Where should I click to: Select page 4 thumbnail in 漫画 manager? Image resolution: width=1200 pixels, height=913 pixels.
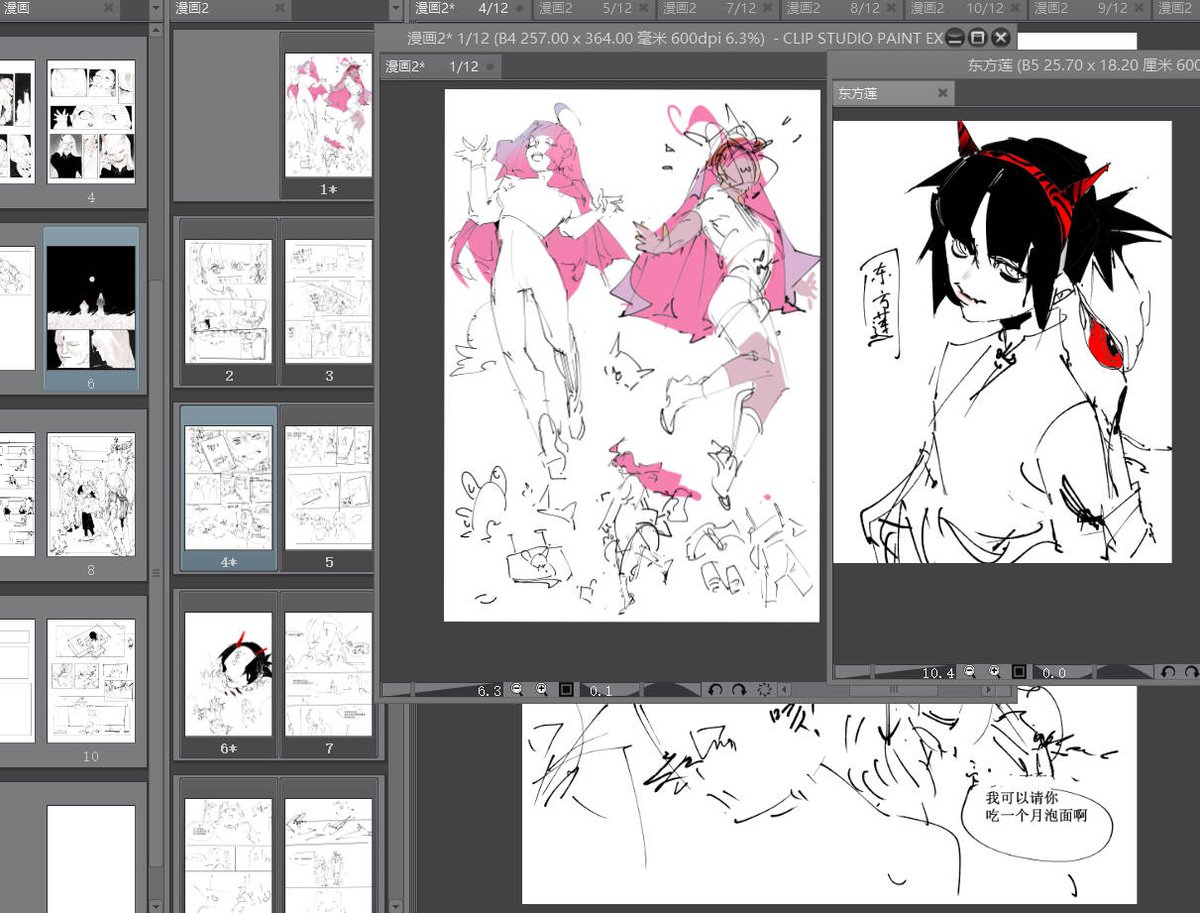pos(91,122)
